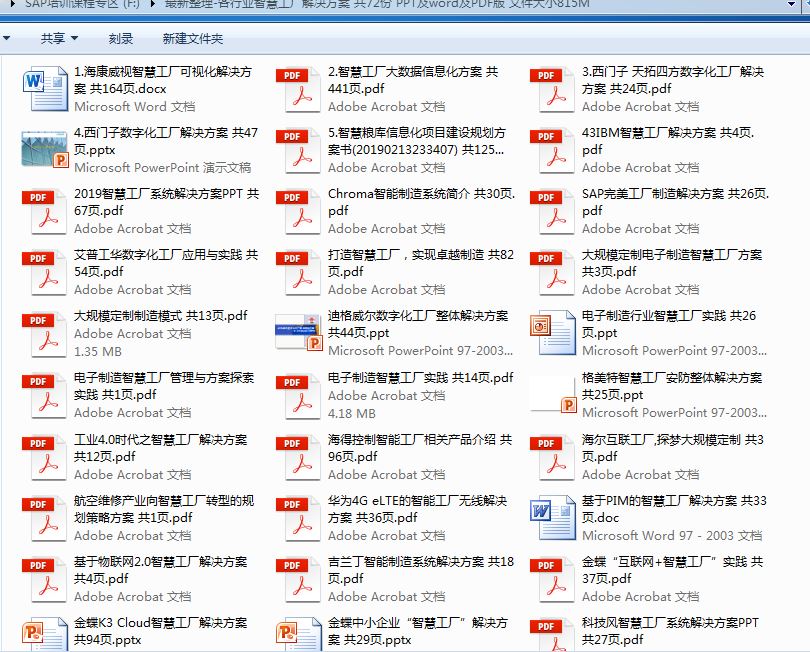Select file name 43IBM智慧工厂解决方案 共4页.pdf

point(668,141)
